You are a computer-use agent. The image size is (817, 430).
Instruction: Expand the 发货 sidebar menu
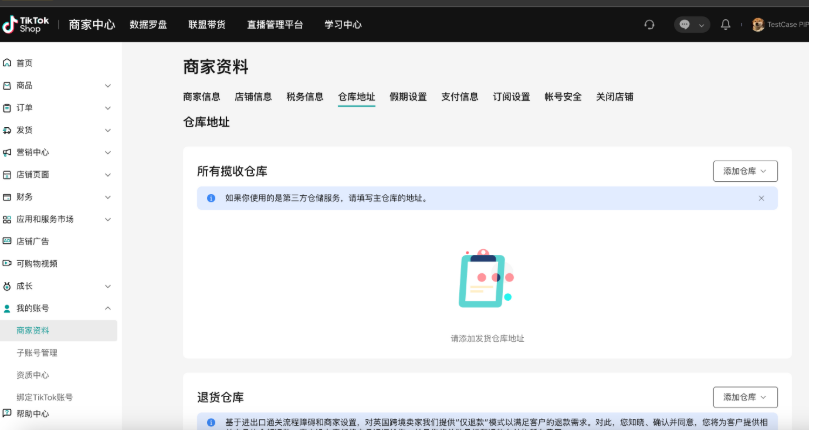coord(108,130)
